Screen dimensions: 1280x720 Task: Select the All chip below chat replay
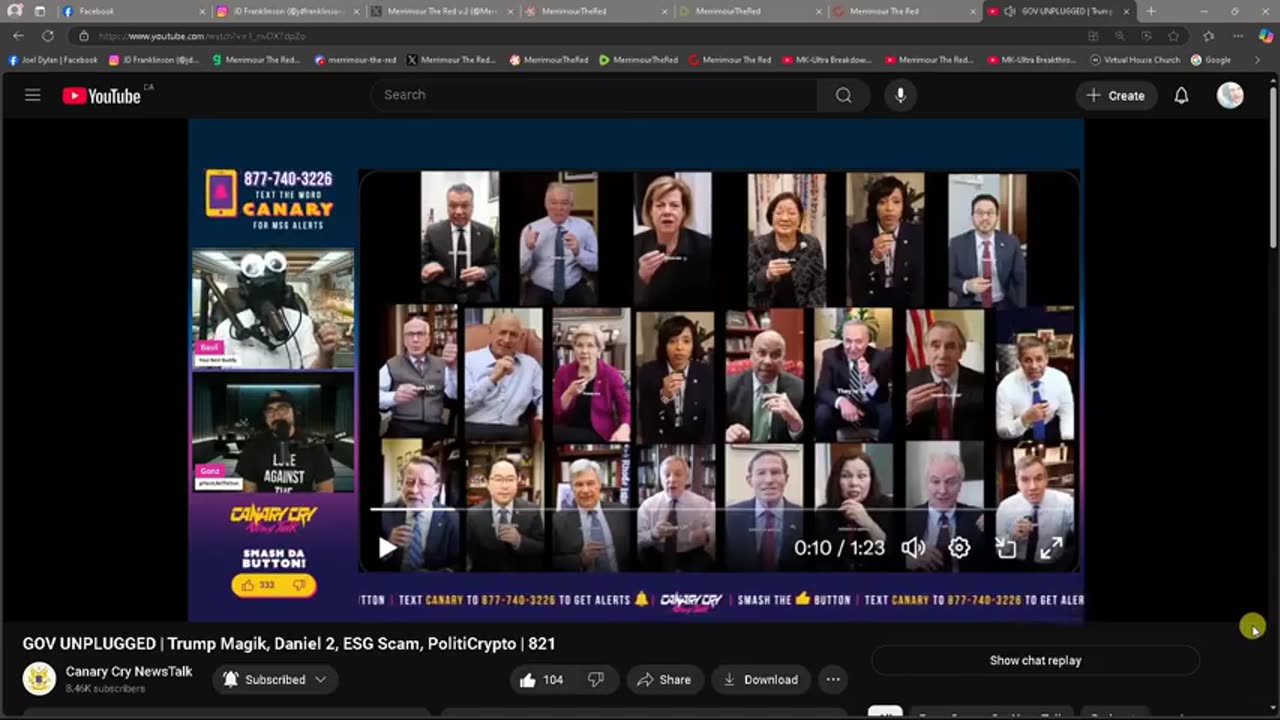pos(884,714)
